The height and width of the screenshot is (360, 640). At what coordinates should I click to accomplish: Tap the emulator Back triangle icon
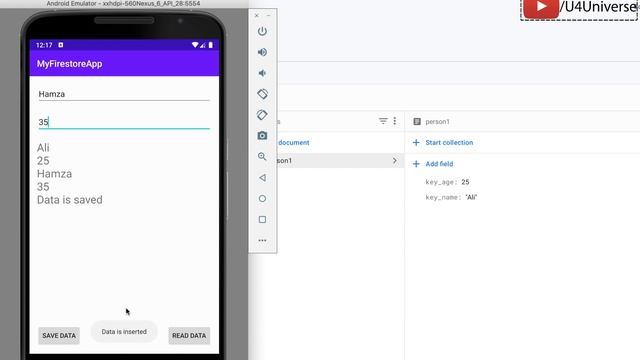tap(262, 178)
